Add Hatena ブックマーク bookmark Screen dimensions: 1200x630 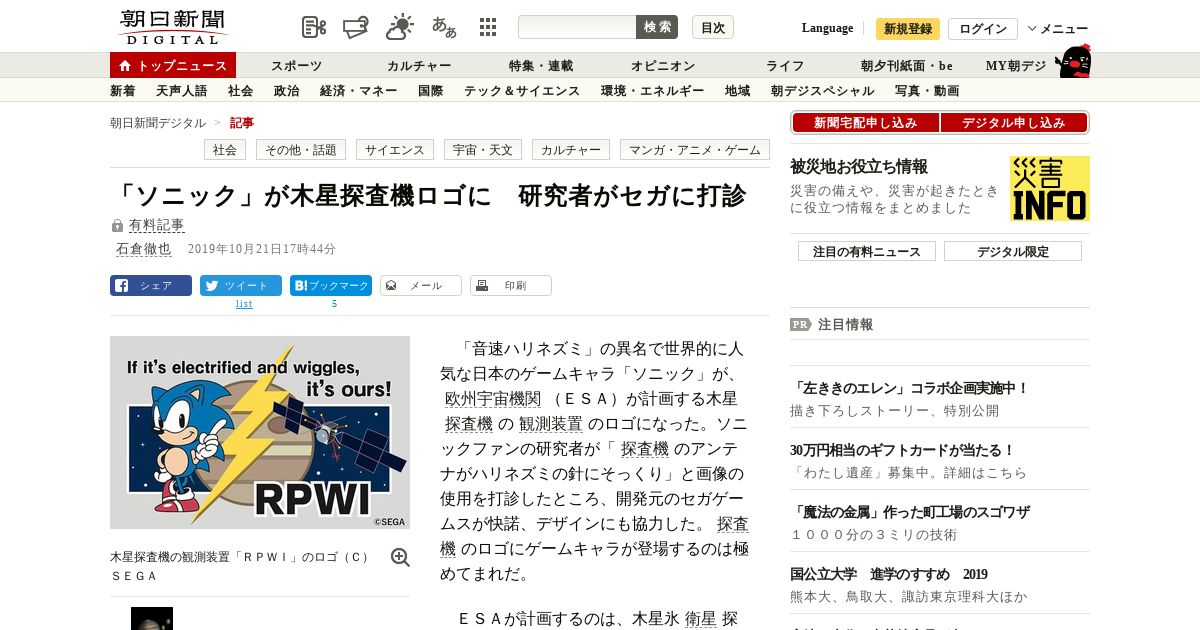pos(331,286)
